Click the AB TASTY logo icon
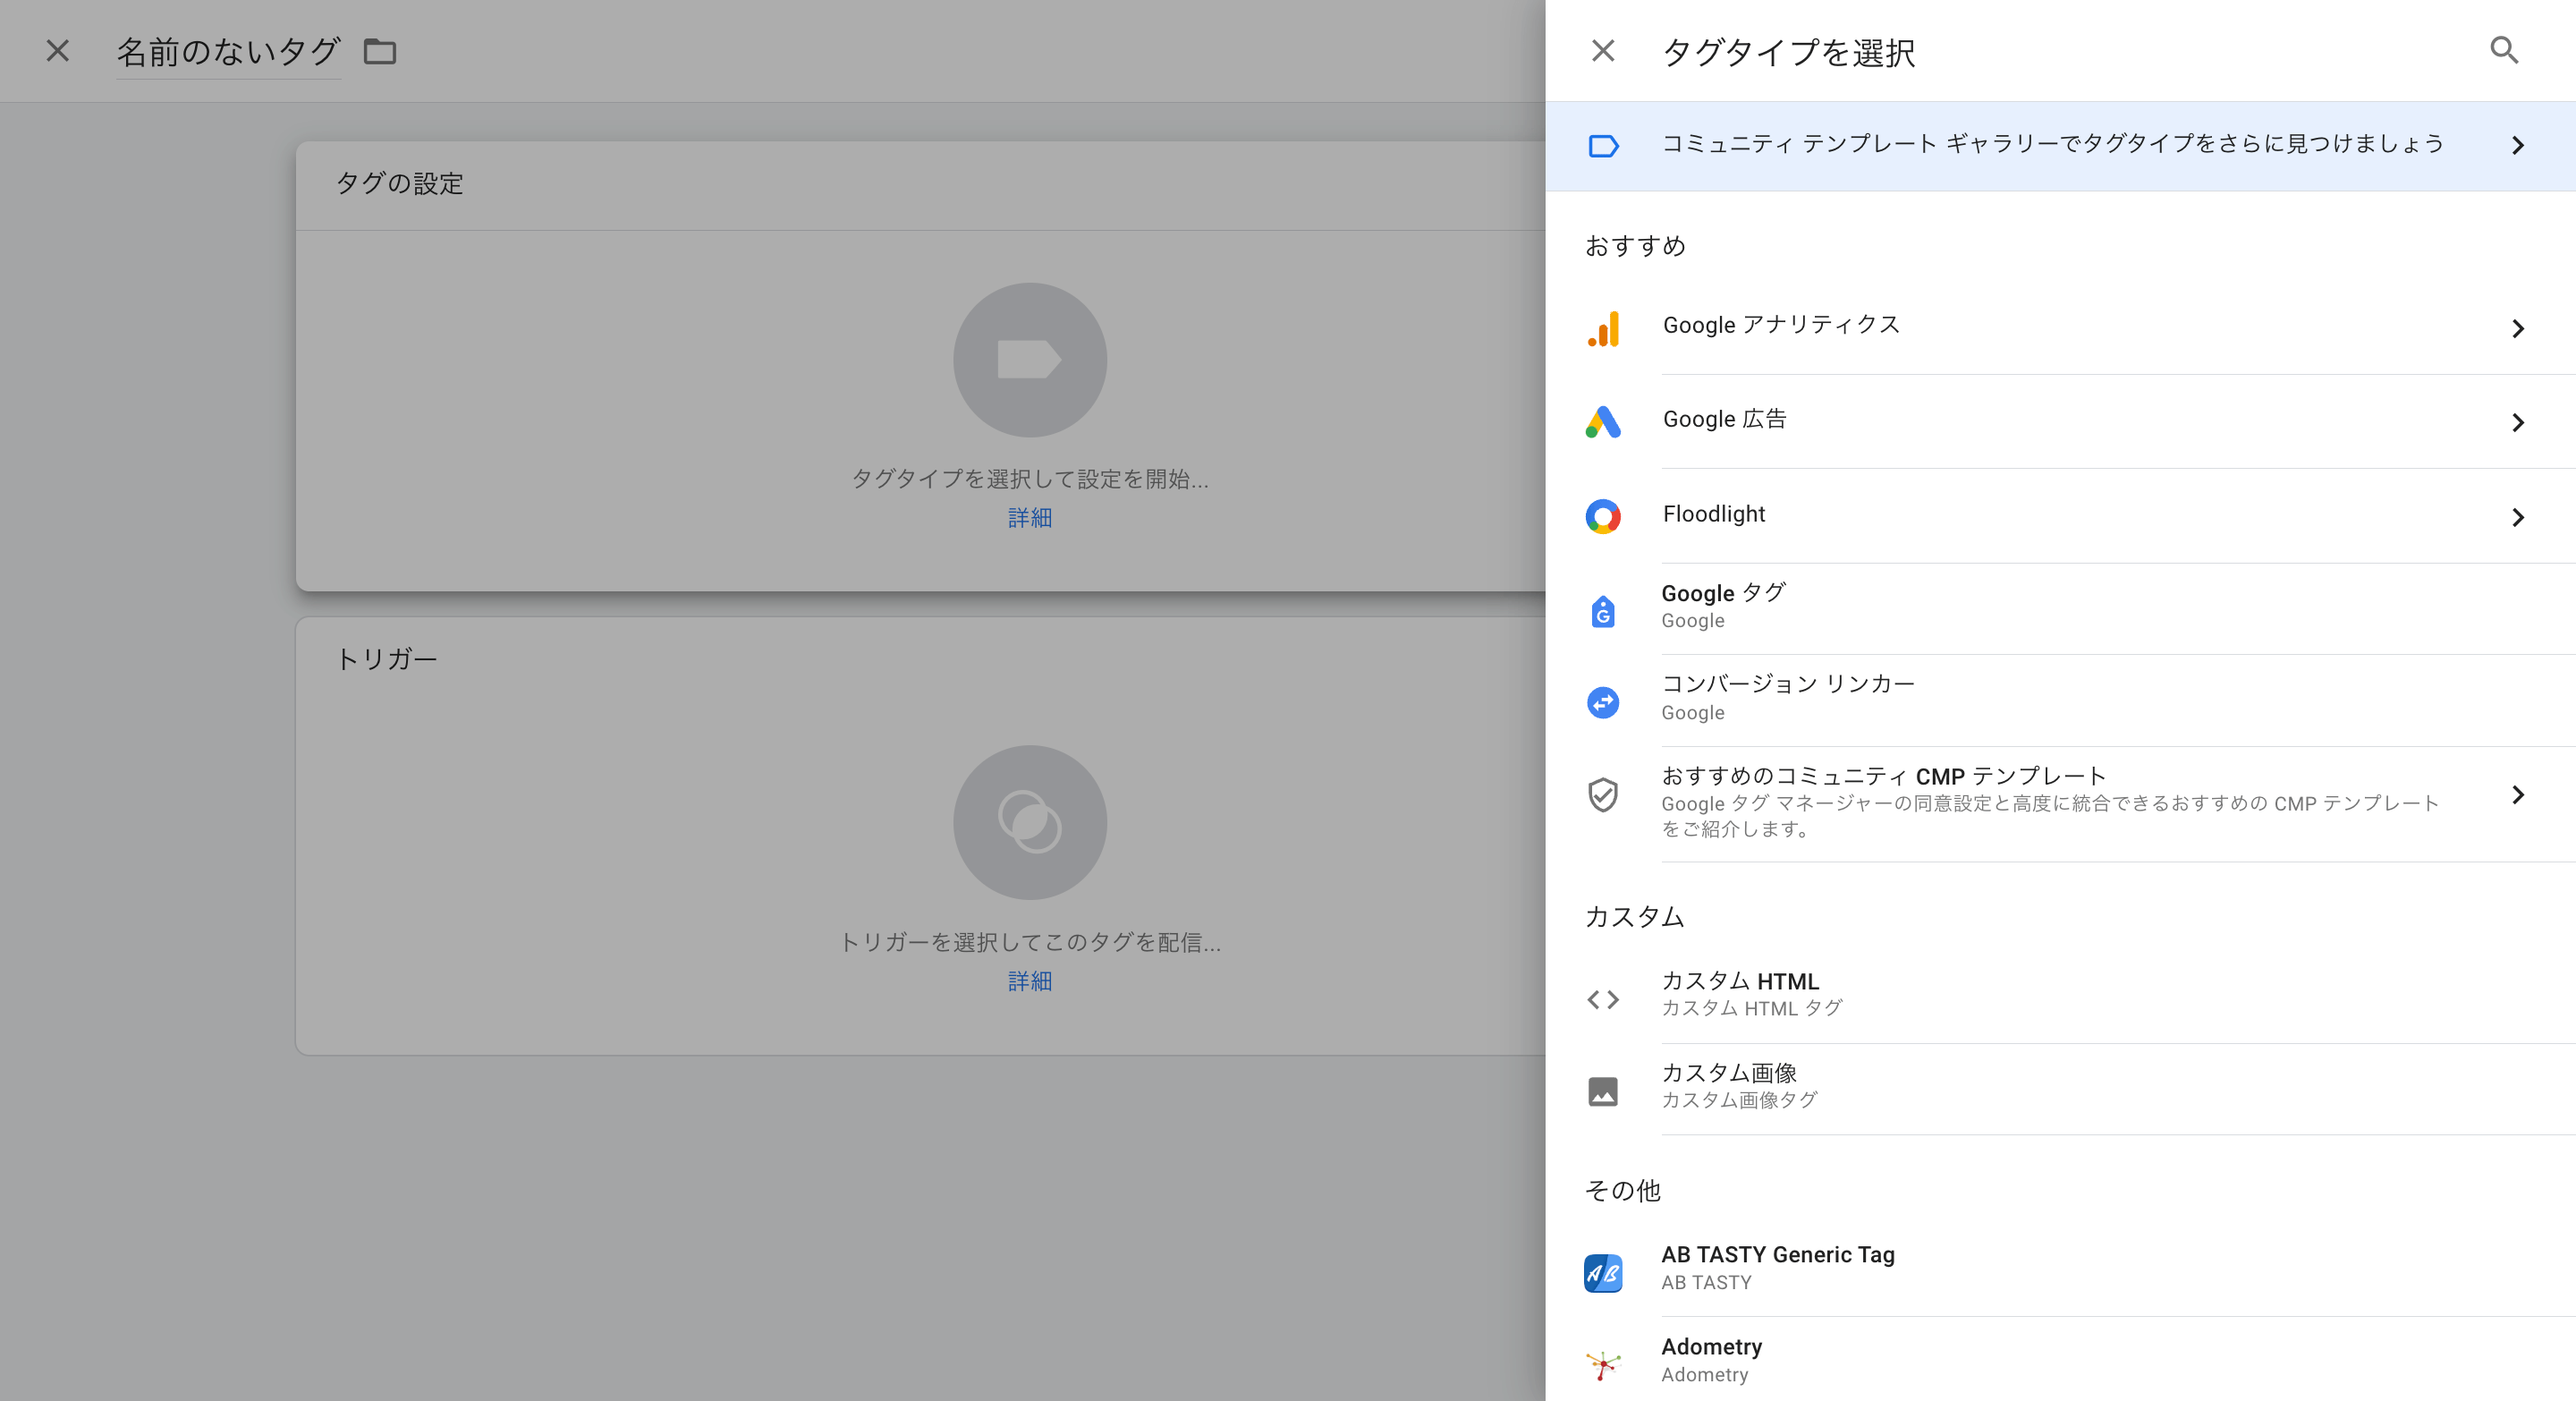The width and height of the screenshot is (2576, 1401). click(x=1603, y=1273)
